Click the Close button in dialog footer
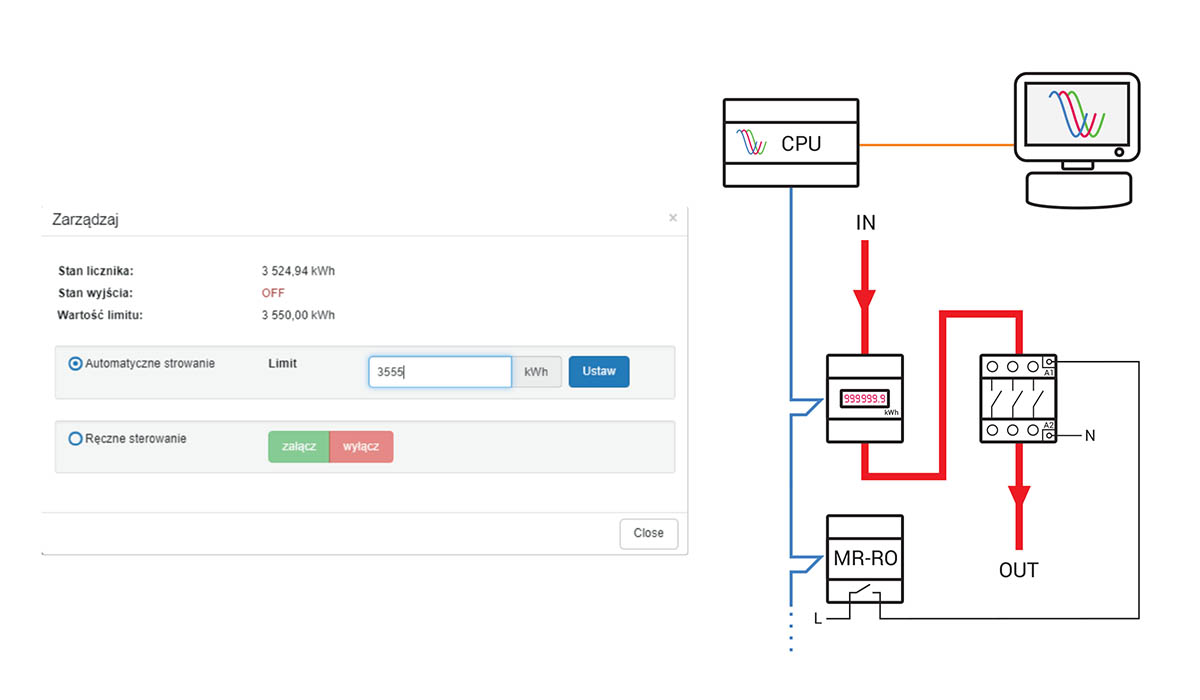 pyautogui.click(x=648, y=533)
